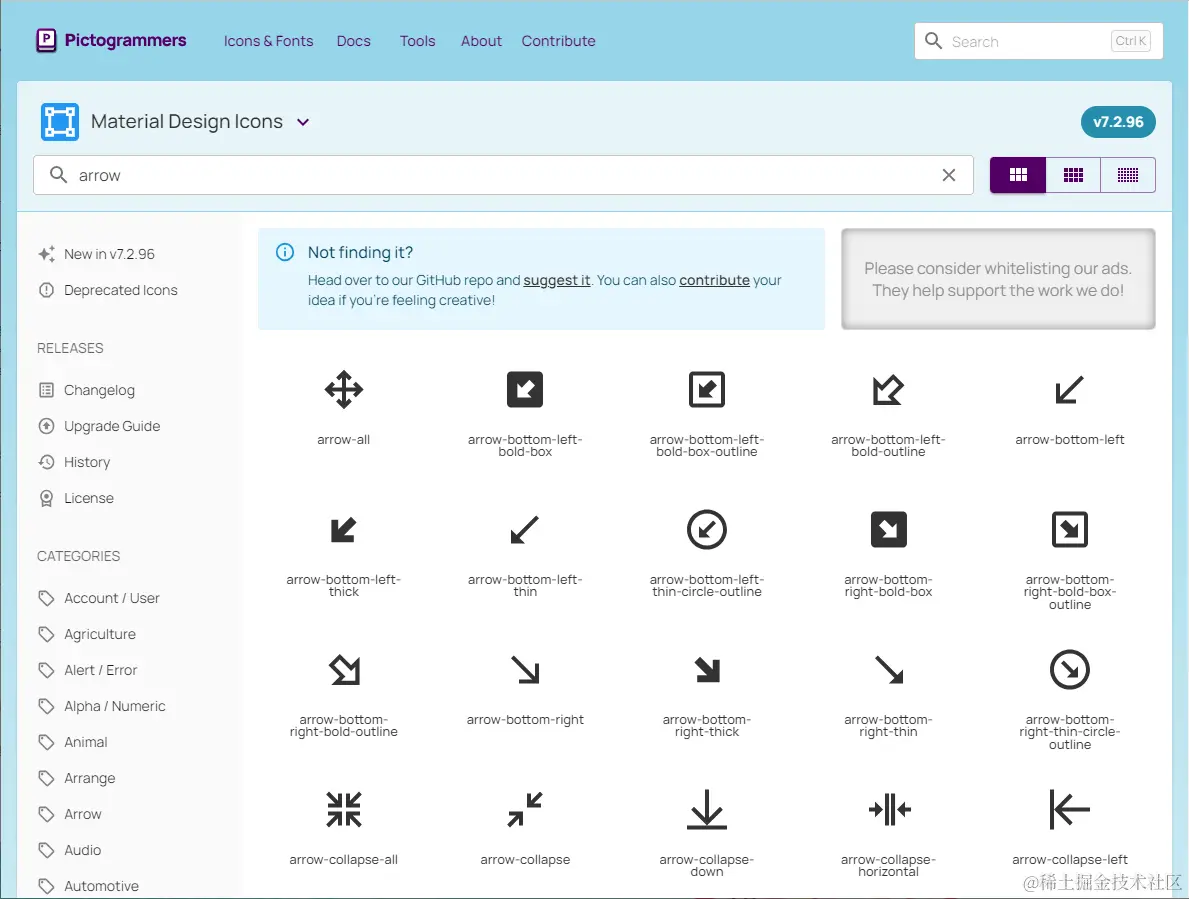This screenshot has height=899, width=1189.
Task: Click the Pictogrammers logo
Action: [x=111, y=40]
